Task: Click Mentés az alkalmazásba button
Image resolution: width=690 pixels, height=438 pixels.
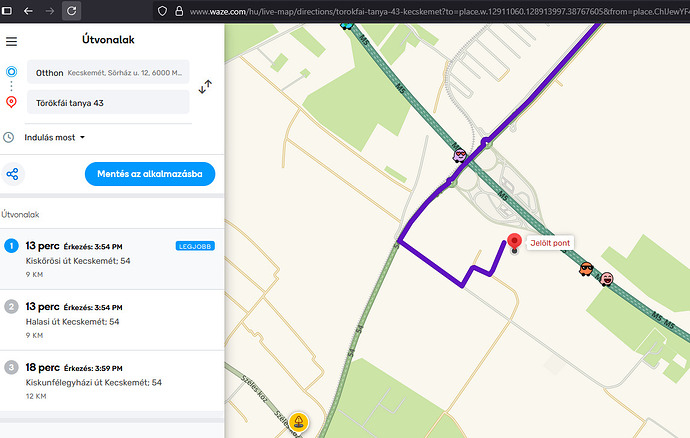Action: [x=150, y=174]
